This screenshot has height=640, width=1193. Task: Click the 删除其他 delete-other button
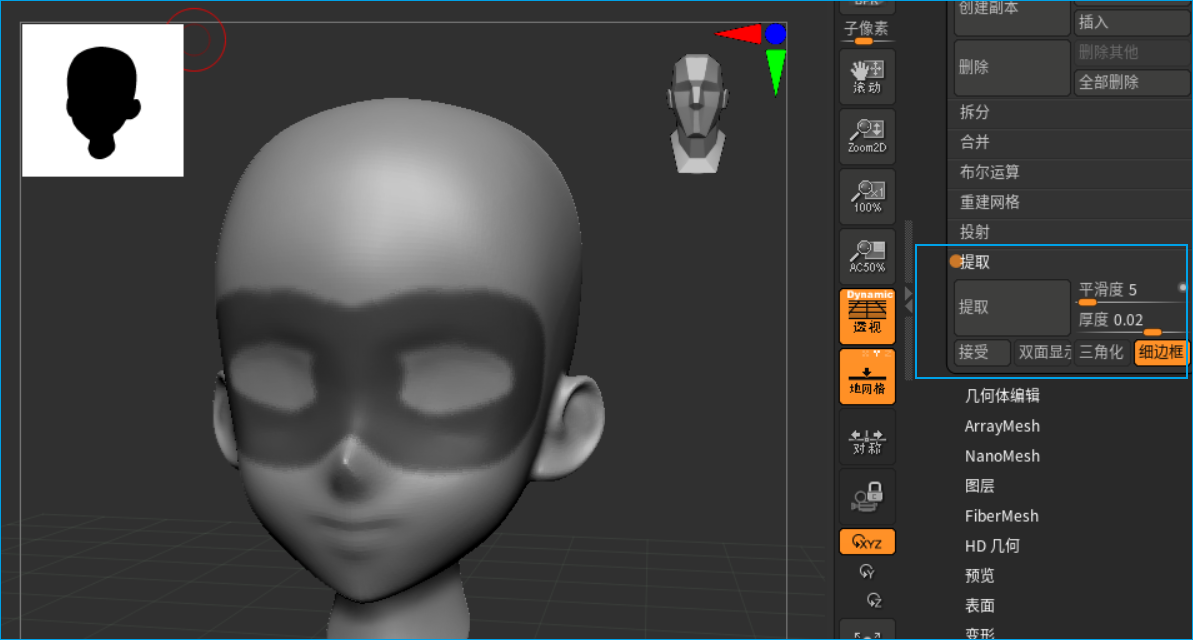(x=1131, y=53)
